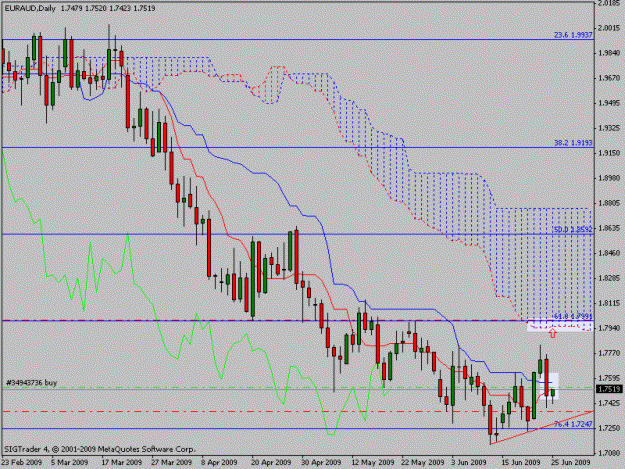The image size is (625, 469).
Task: Click the 1.8115 price axis value
Action: [609, 303]
